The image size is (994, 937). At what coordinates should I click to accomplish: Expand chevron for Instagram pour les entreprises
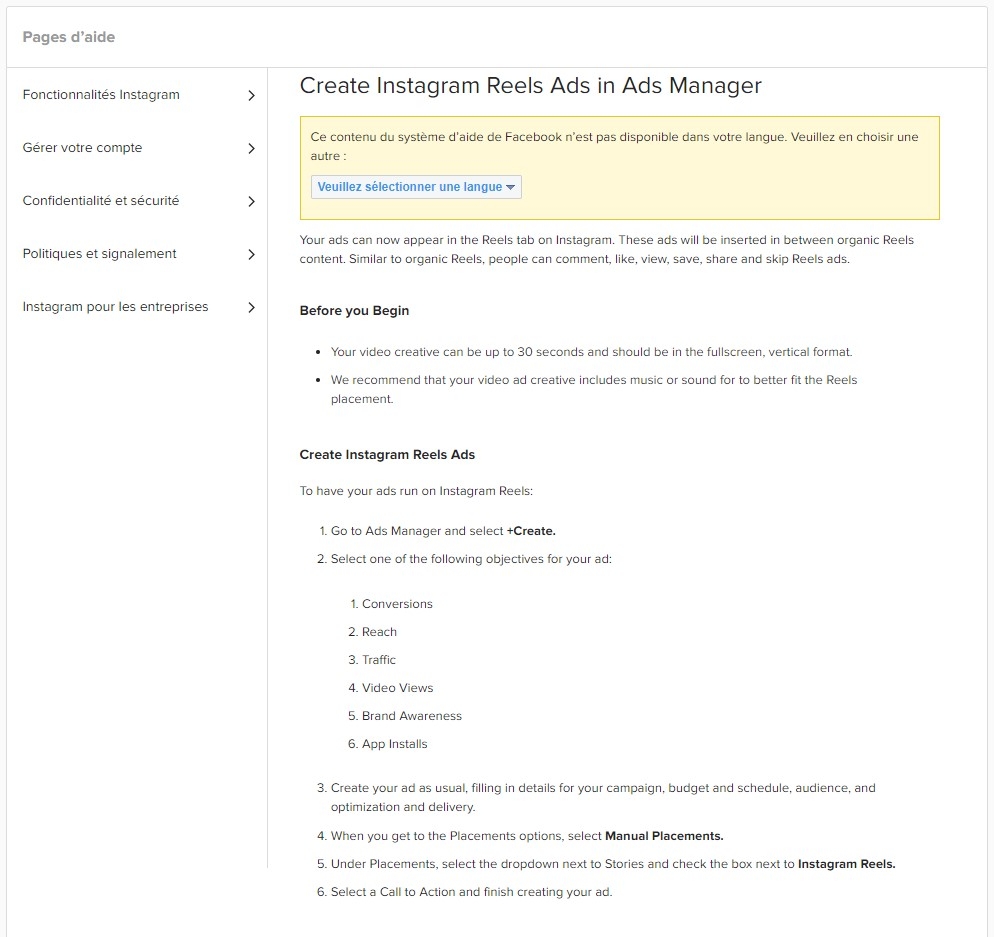pyautogui.click(x=251, y=308)
